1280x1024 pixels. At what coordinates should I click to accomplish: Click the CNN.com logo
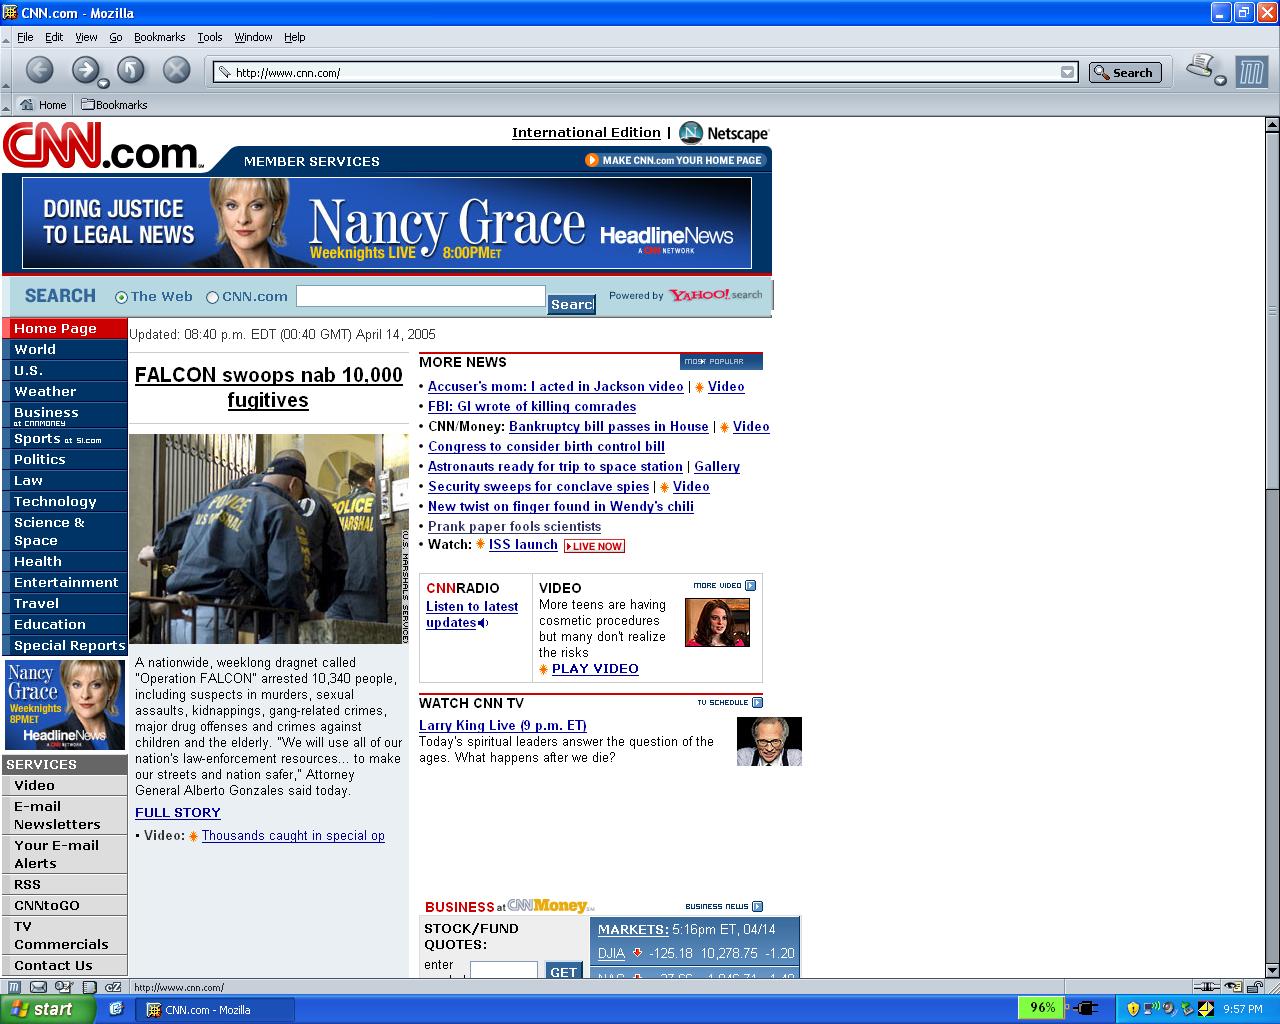click(x=101, y=146)
